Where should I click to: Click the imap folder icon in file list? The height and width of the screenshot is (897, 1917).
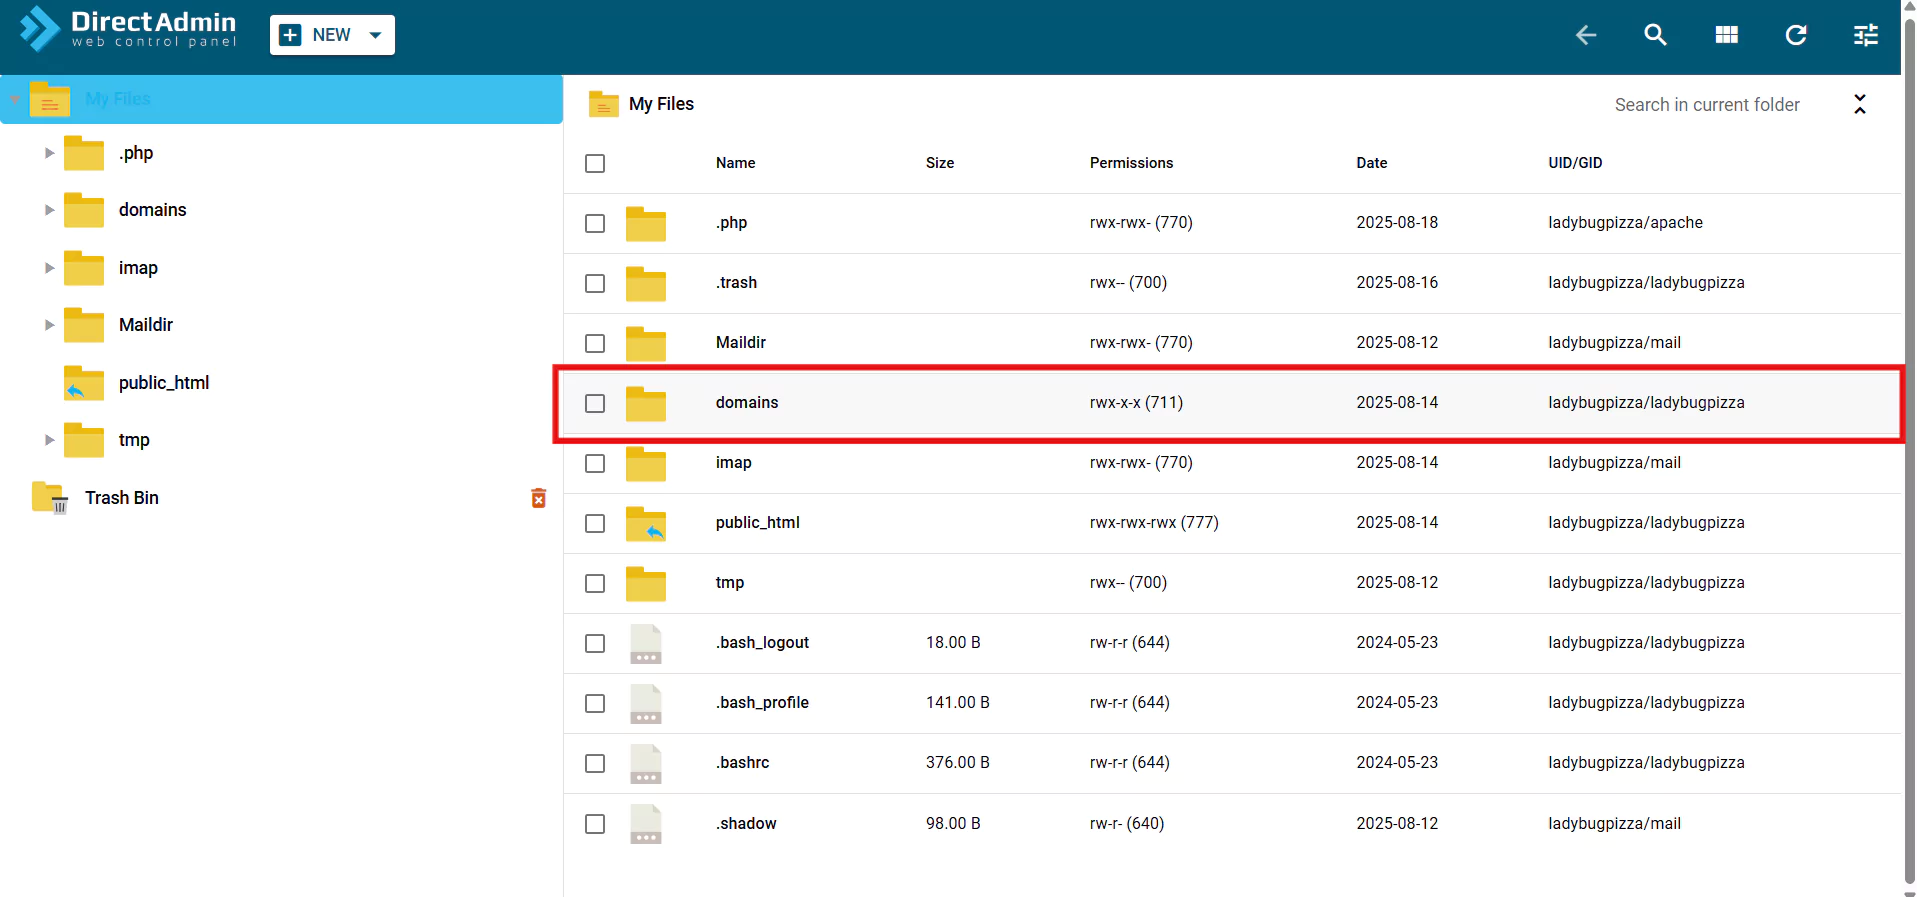(x=646, y=463)
